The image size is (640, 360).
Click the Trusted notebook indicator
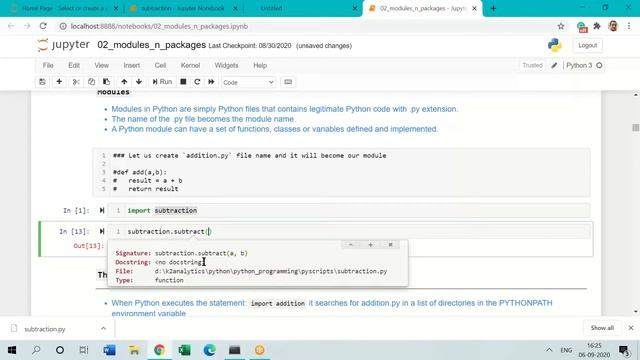pos(532,65)
